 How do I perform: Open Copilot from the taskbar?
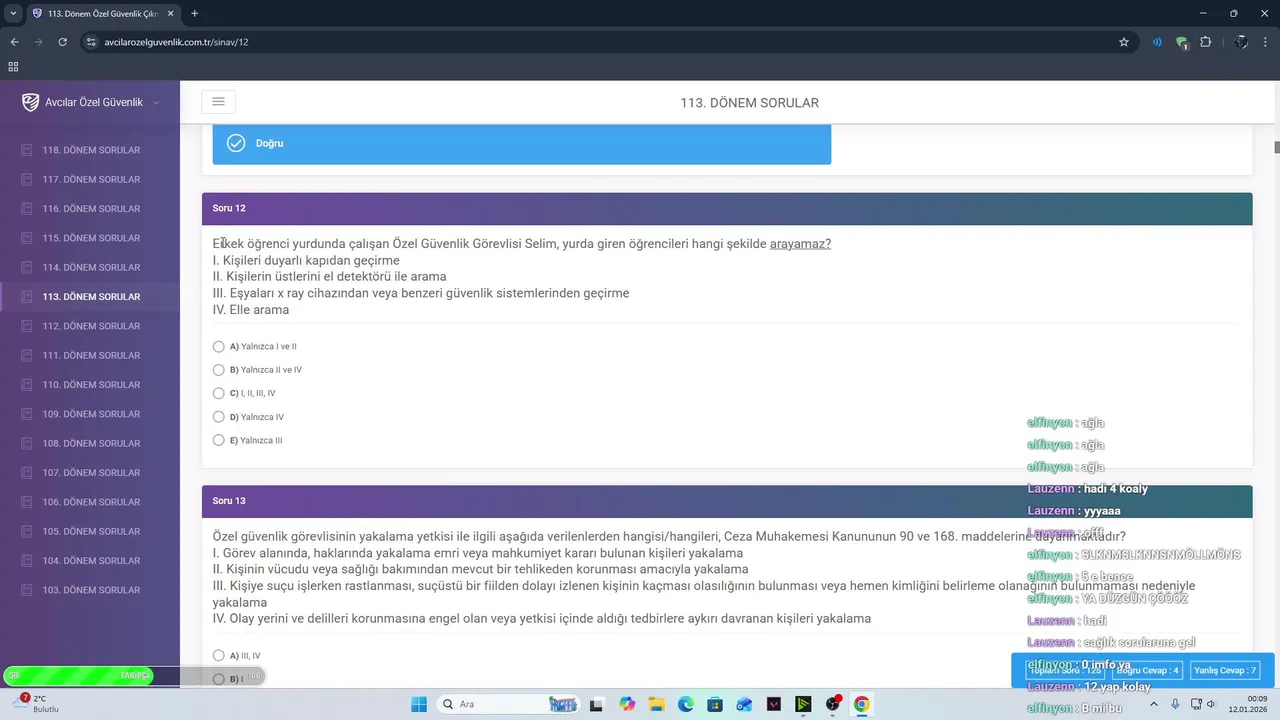click(x=627, y=704)
